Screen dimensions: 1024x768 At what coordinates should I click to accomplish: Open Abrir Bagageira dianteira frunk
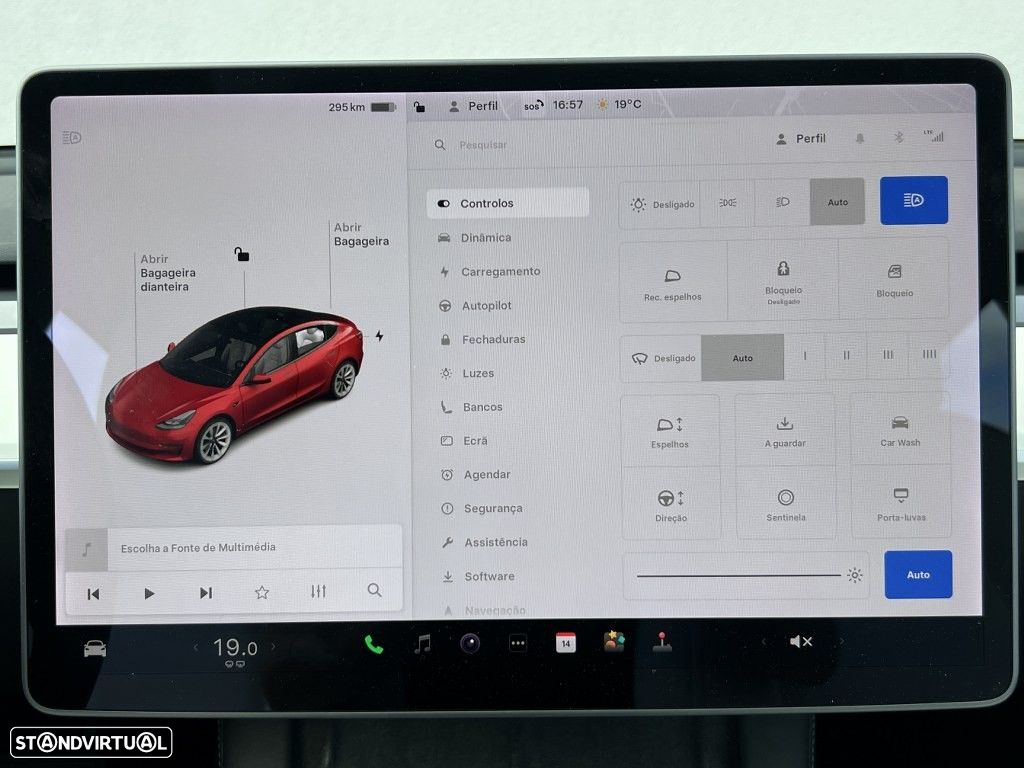(168, 273)
